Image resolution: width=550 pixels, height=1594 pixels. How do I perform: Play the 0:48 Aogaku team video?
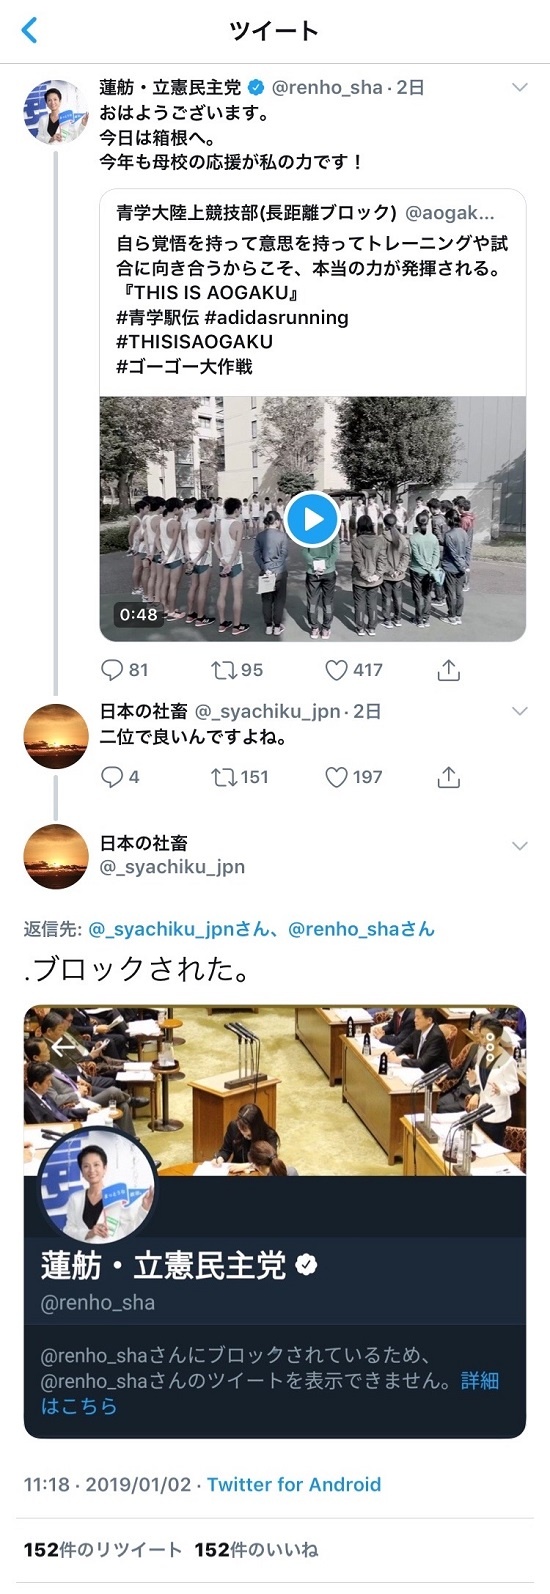click(x=312, y=519)
